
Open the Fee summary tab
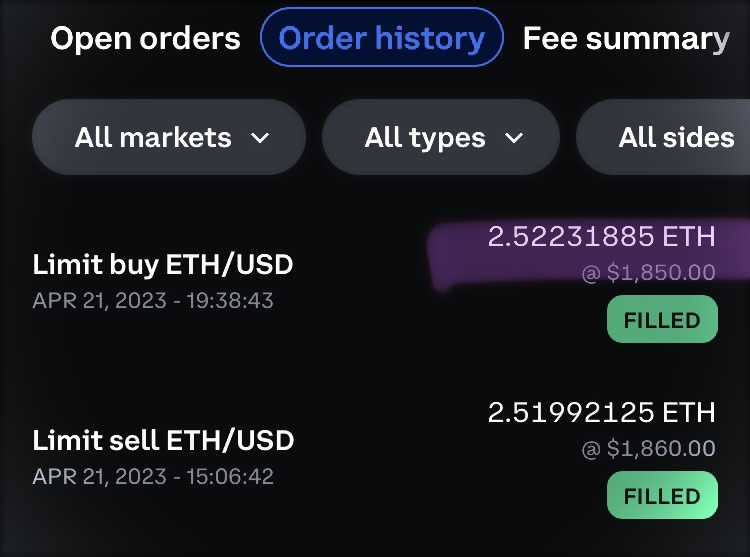coord(626,39)
